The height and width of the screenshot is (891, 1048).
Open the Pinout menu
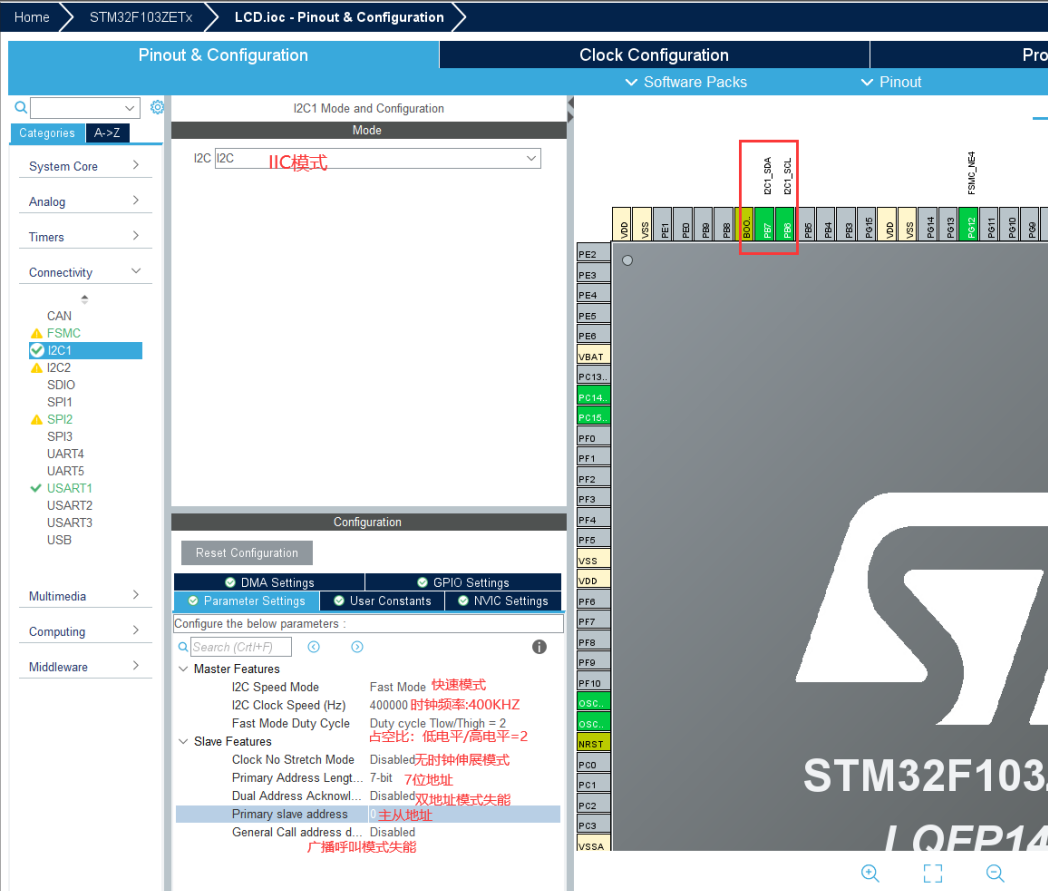pyautogui.click(x=892, y=82)
